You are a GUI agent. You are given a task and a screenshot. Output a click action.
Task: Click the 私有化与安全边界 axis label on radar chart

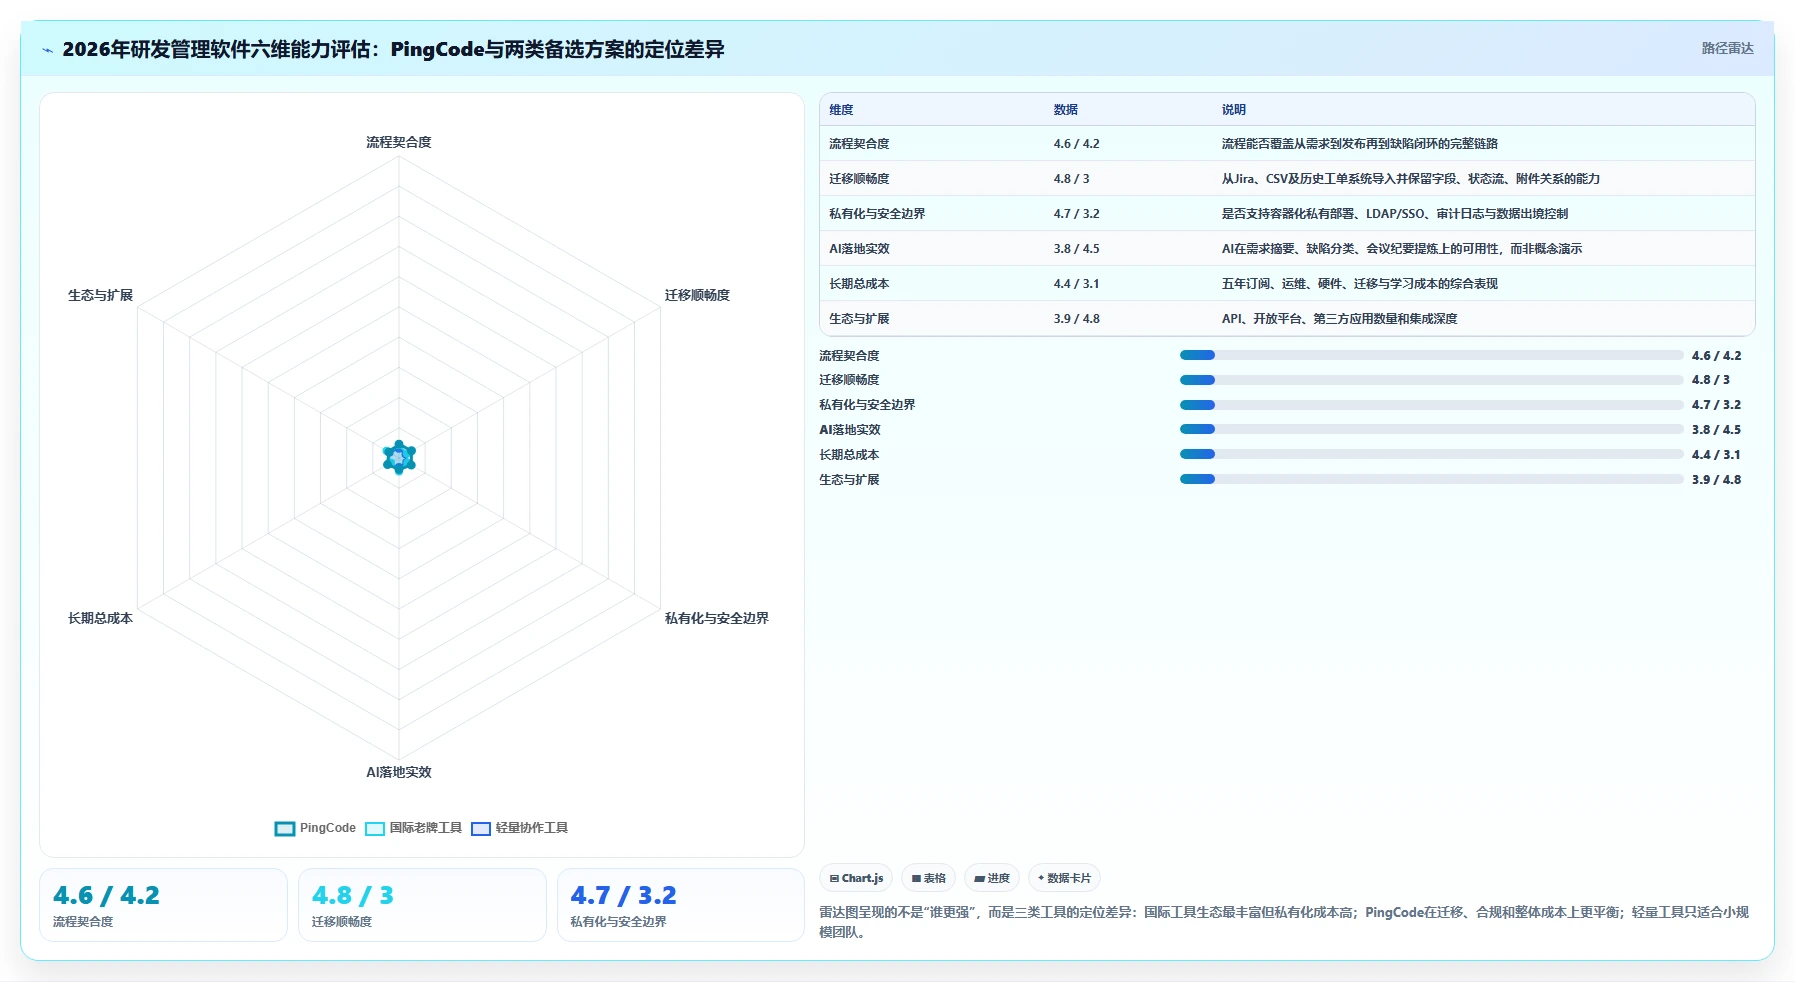click(716, 618)
